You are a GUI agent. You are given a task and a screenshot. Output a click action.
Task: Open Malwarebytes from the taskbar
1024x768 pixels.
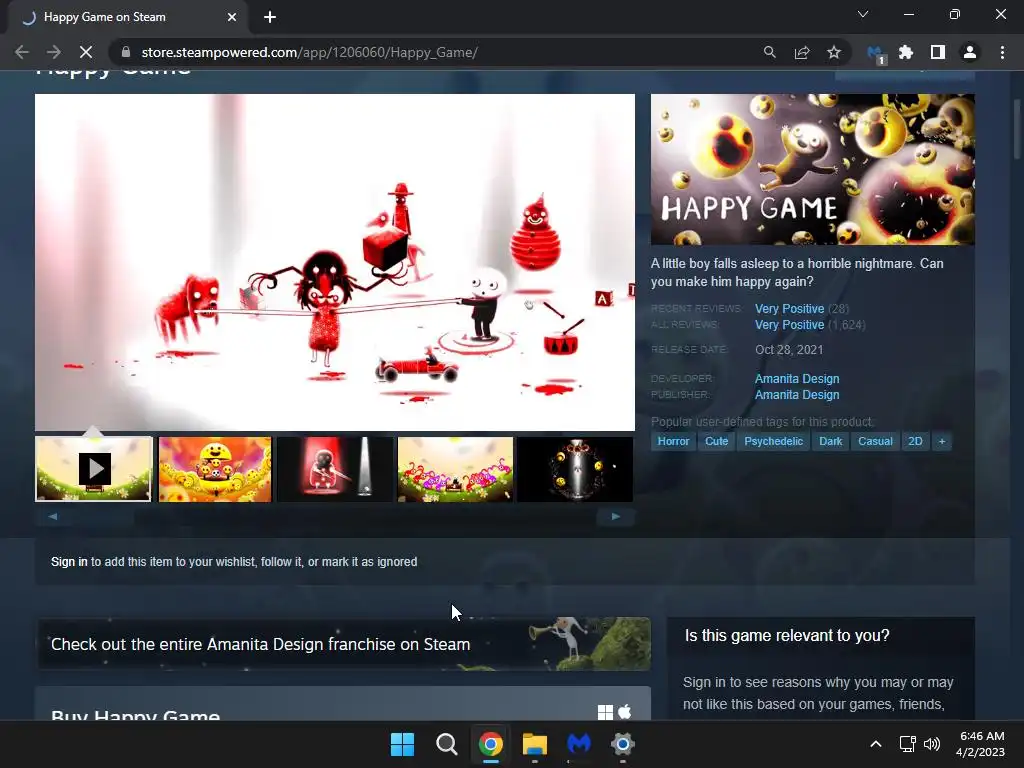[579, 744]
